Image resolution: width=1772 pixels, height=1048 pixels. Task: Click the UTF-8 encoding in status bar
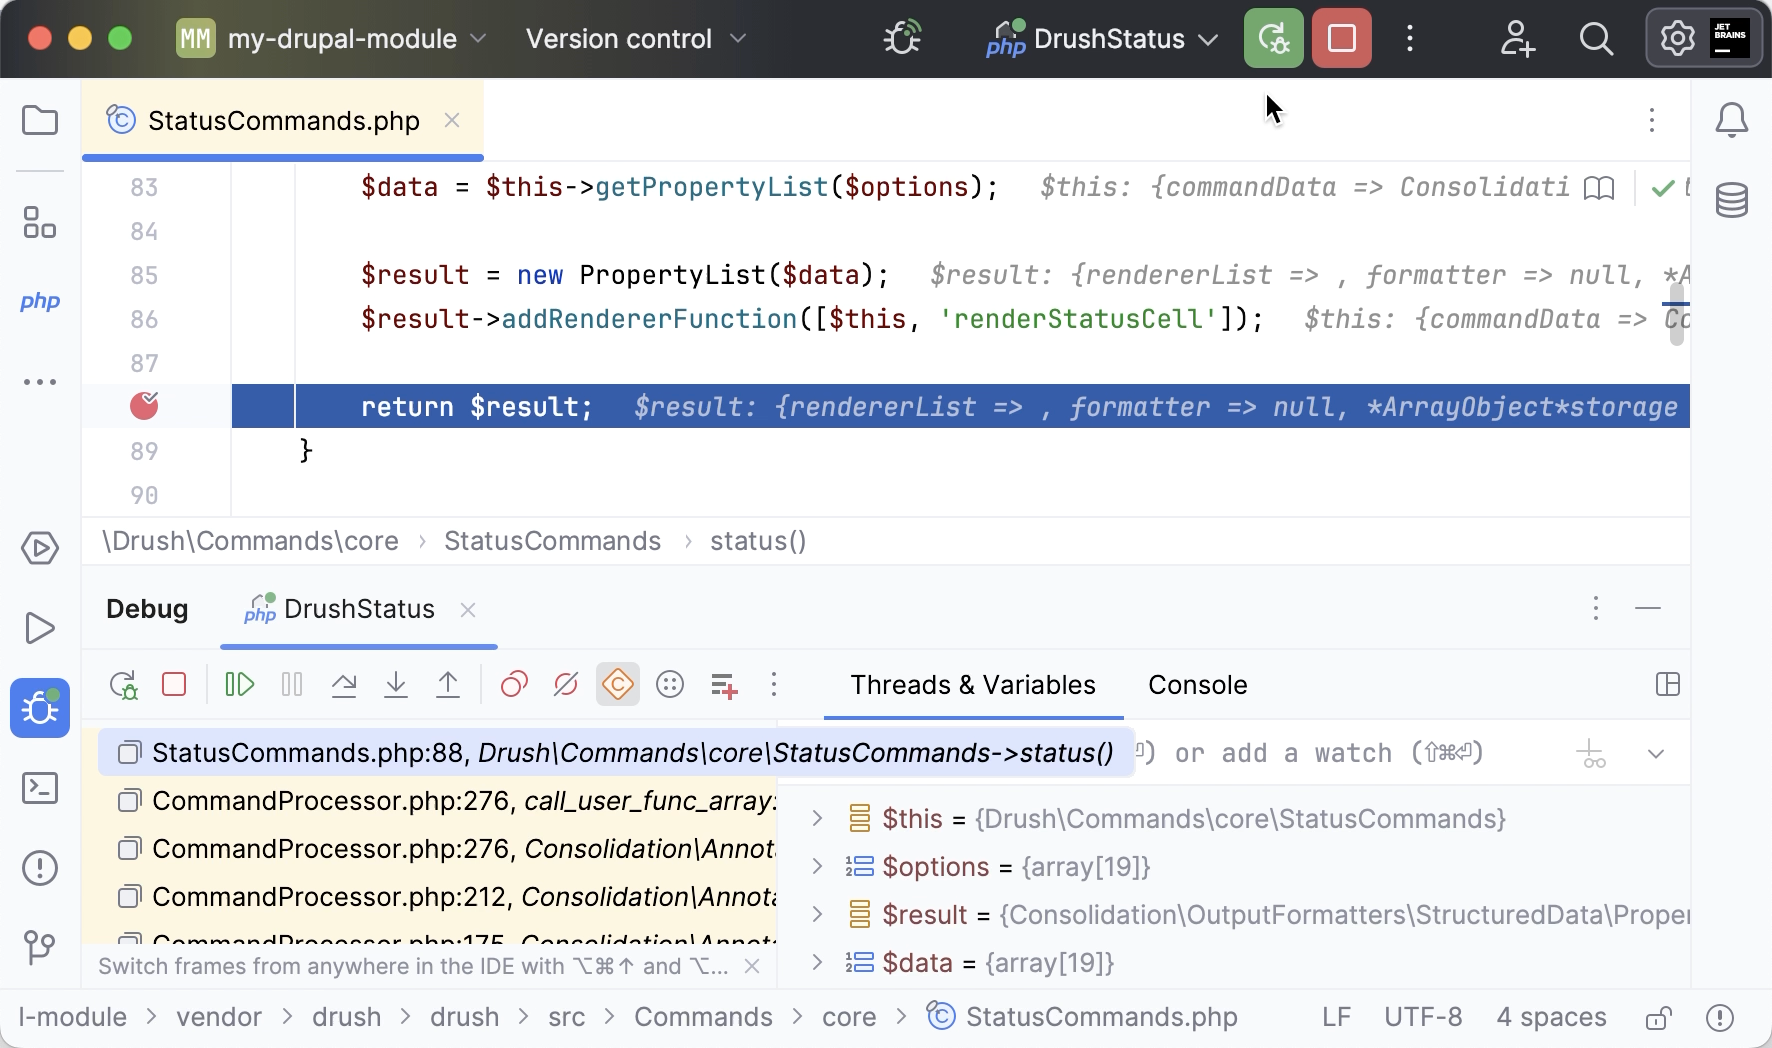point(1424,1016)
